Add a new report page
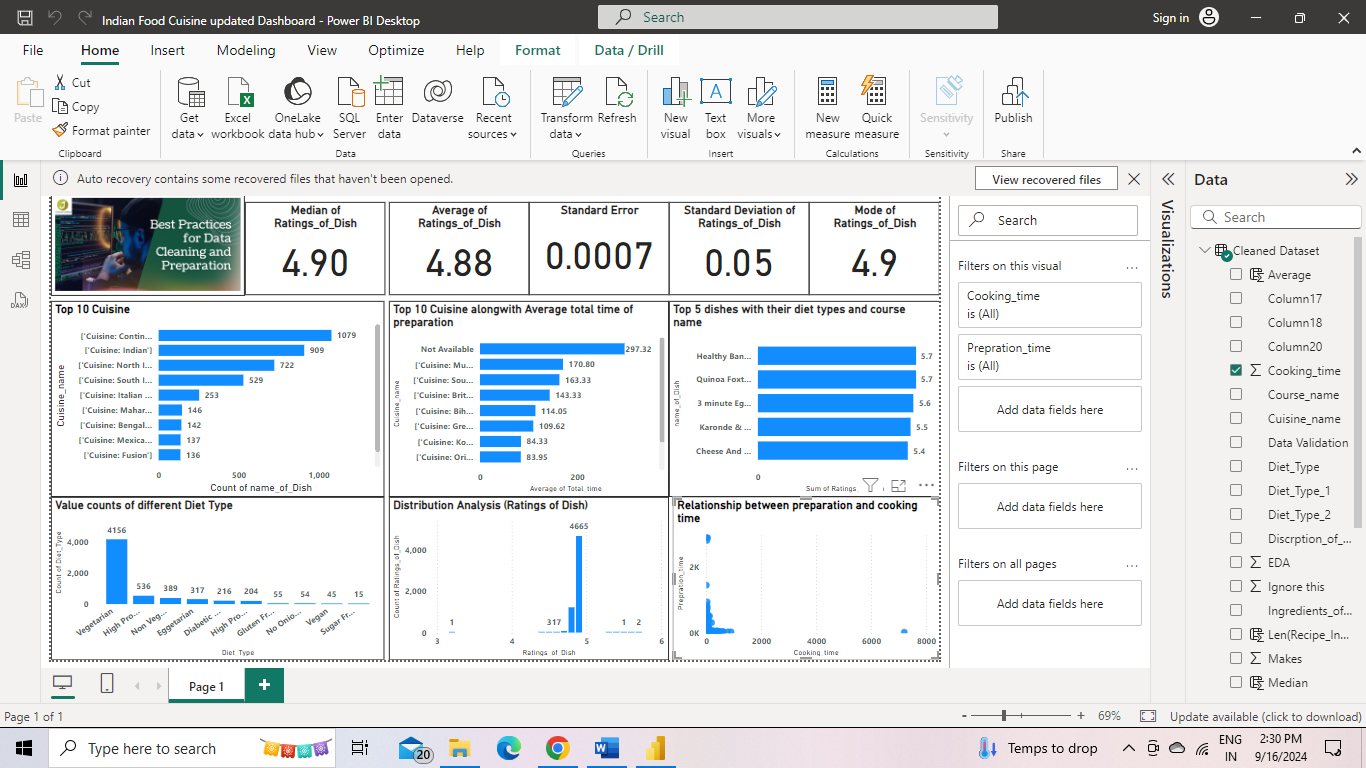The image size is (1366, 768). tap(264, 685)
